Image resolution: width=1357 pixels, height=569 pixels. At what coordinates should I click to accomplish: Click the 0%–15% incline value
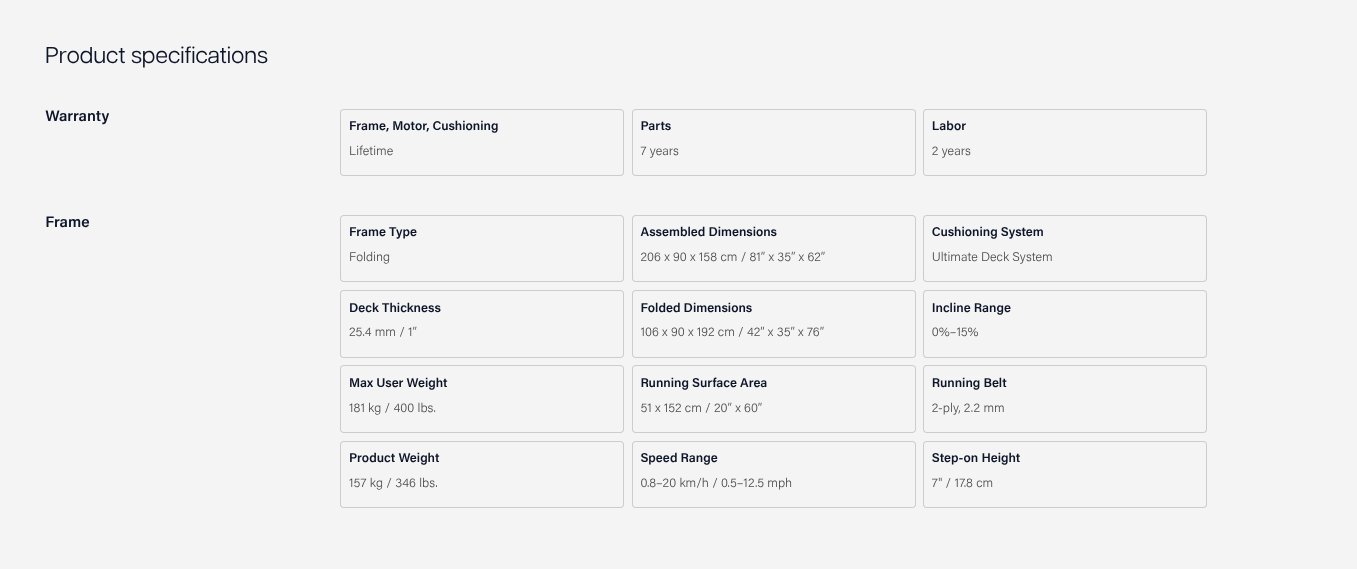click(955, 332)
